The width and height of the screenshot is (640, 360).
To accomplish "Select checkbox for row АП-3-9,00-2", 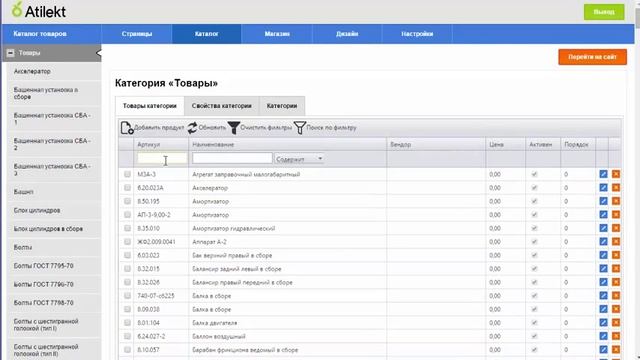I will [x=127, y=215].
